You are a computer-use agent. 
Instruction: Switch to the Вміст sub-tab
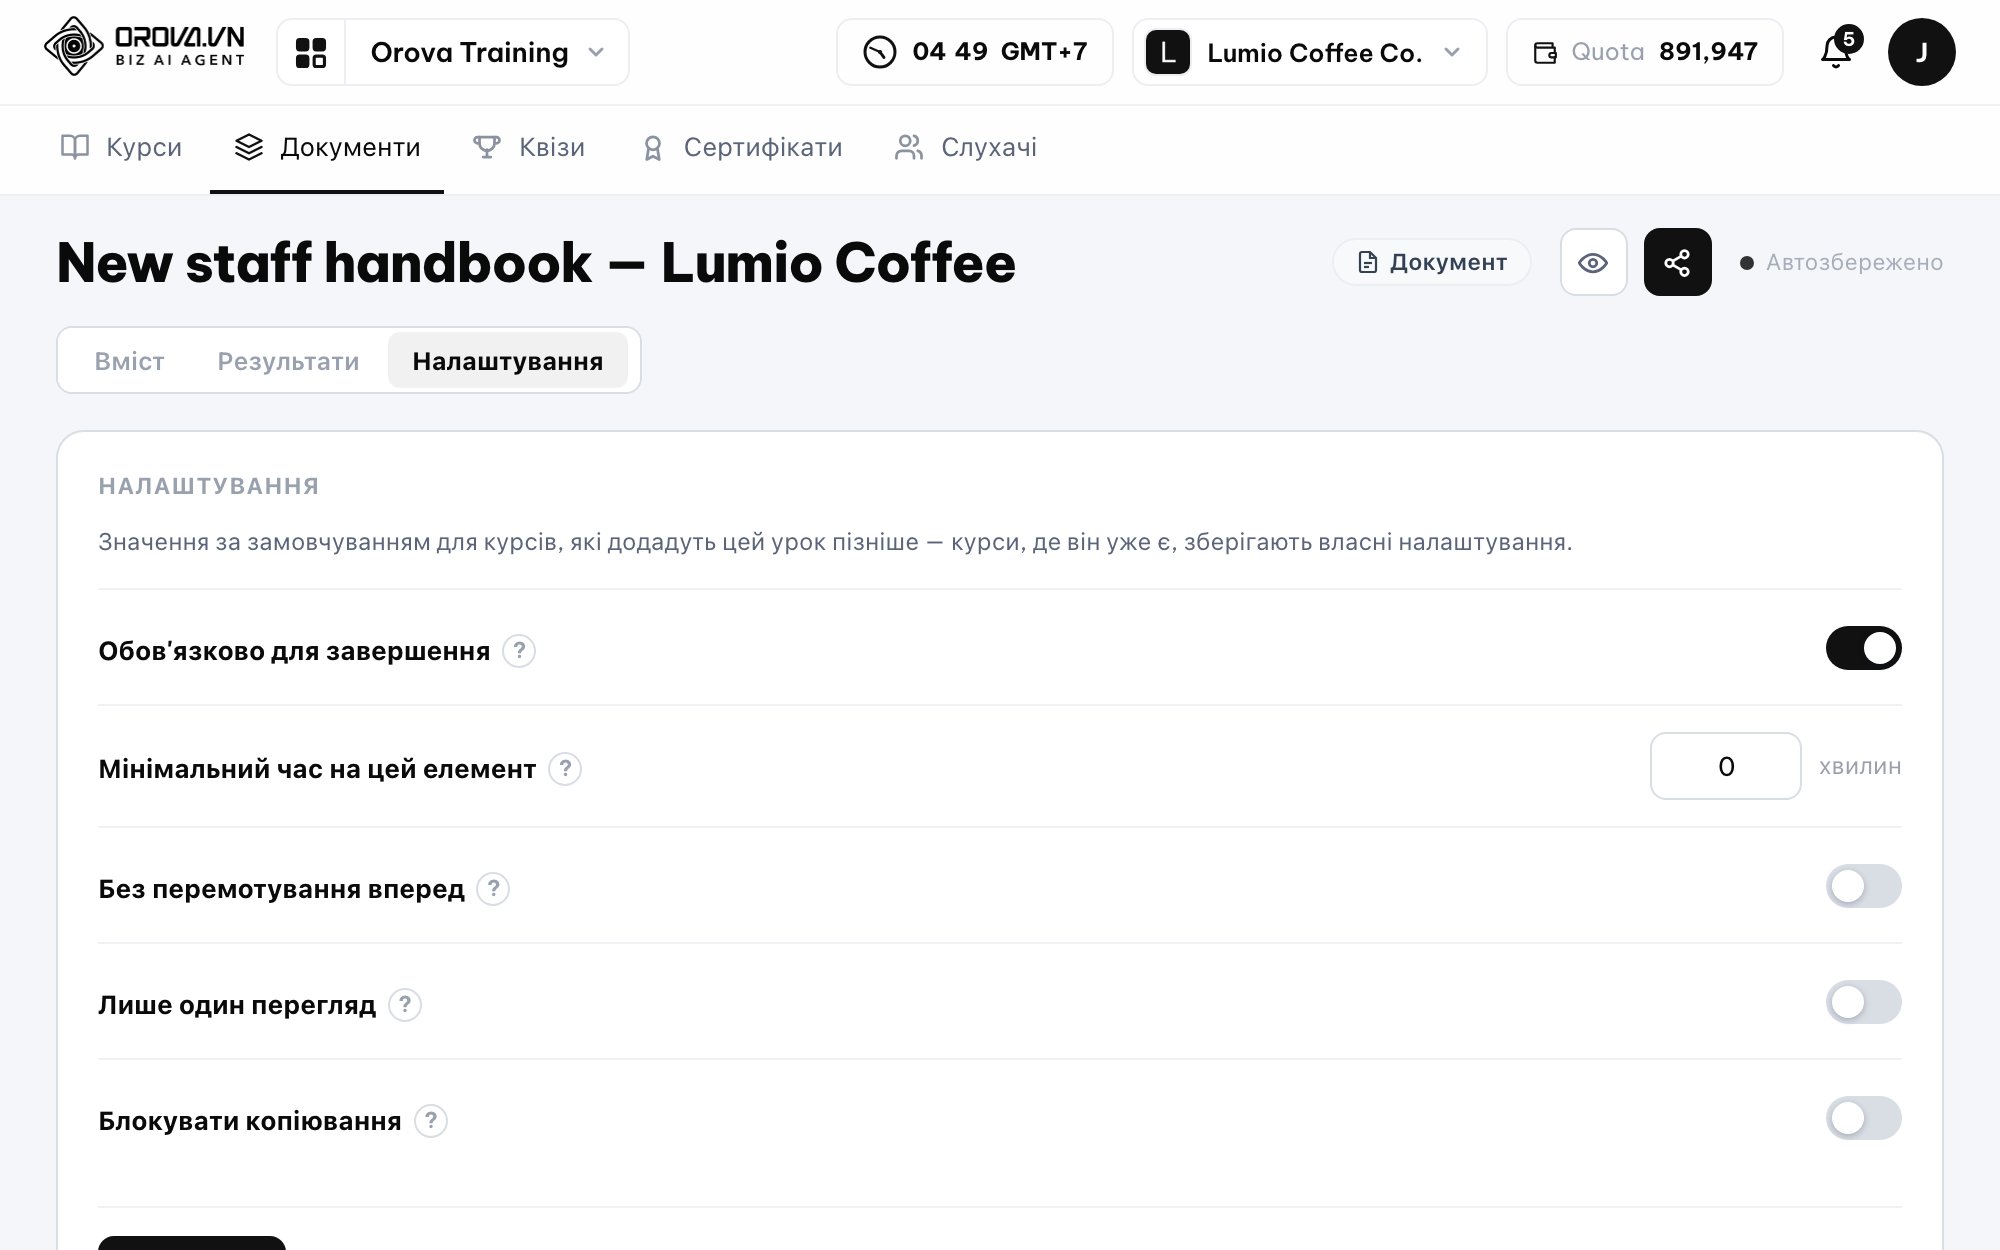pyautogui.click(x=129, y=361)
